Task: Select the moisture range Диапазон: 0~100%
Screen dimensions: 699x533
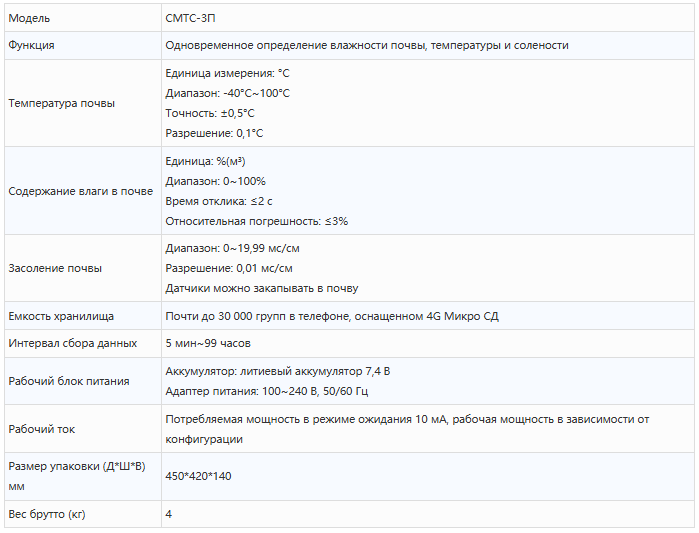Action: click(x=215, y=181)
